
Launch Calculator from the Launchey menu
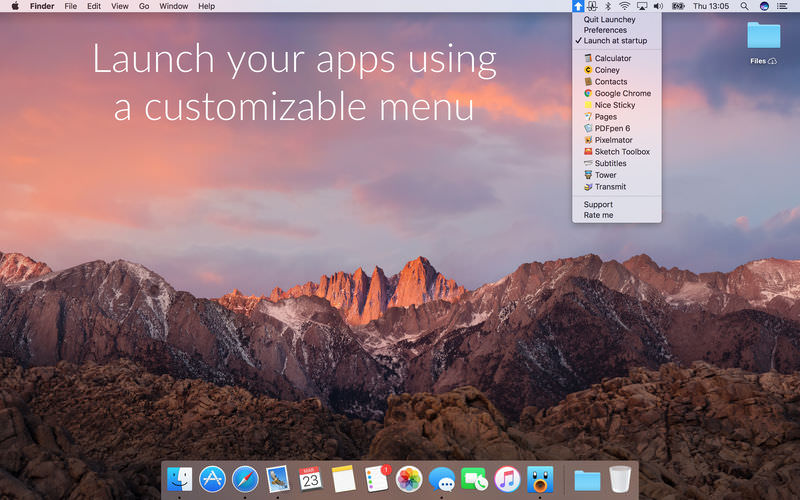612,59
